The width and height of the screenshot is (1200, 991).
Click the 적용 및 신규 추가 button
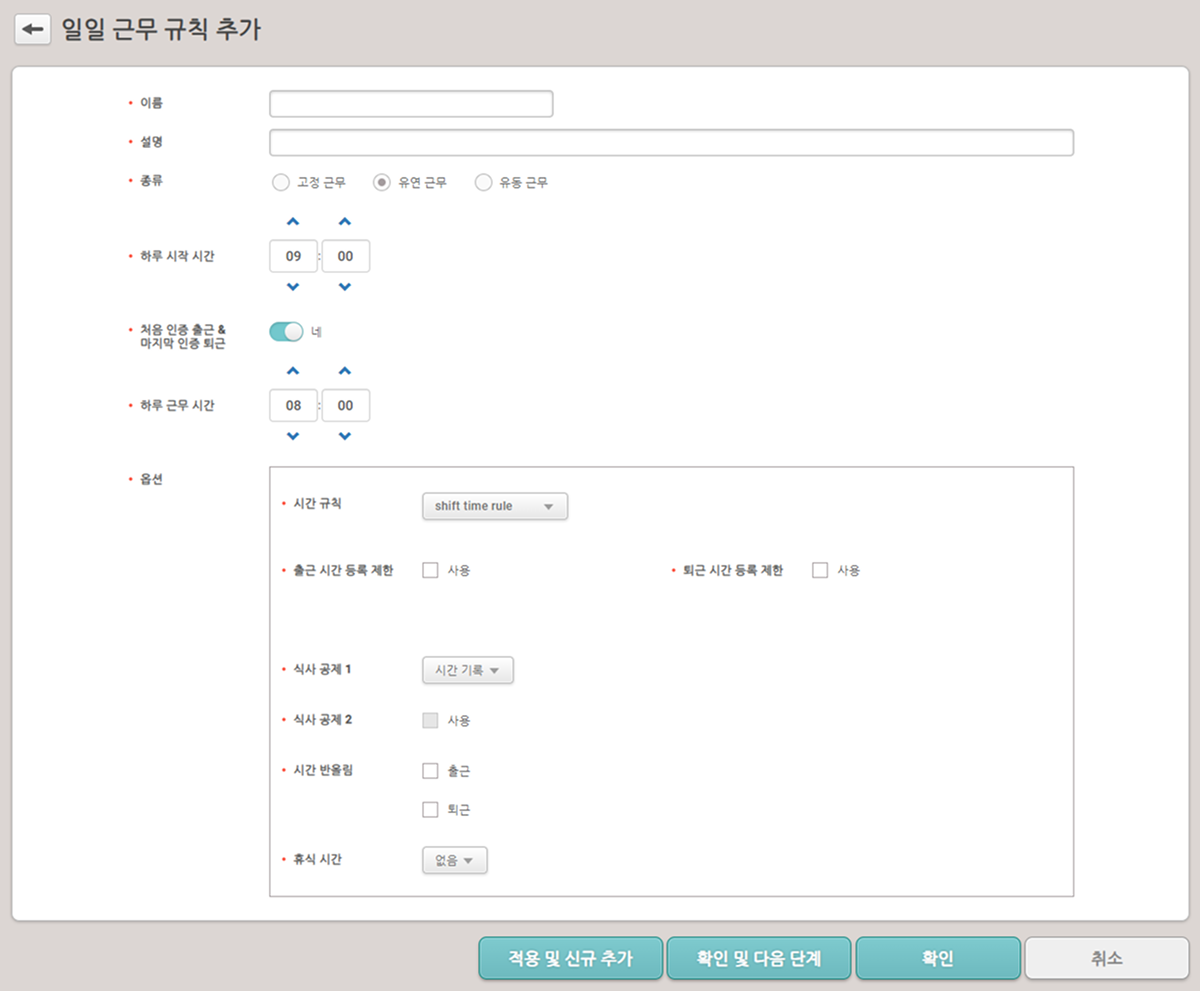[x=571, y=958]
